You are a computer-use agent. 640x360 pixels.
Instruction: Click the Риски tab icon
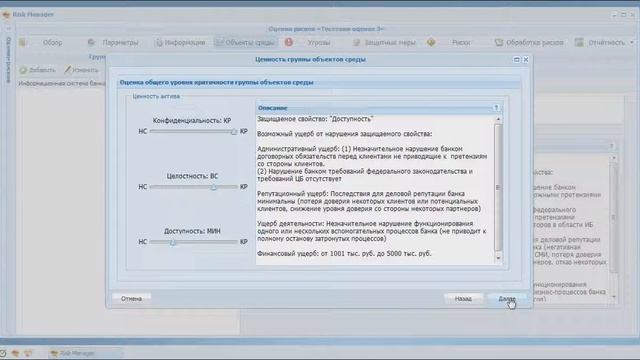(431, 42)
